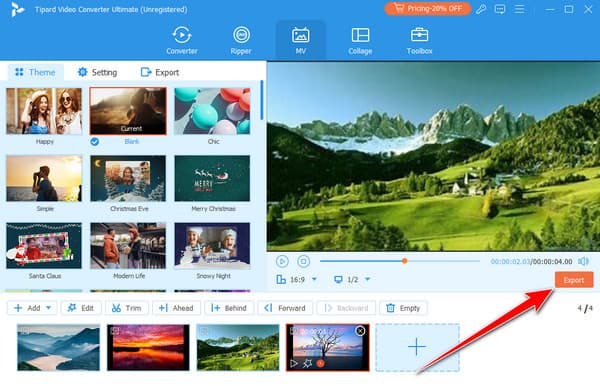This screenshot has width=600, height=386.
Task: Click the Pricing-20% OFF cart button
Action: click(427, 8)
